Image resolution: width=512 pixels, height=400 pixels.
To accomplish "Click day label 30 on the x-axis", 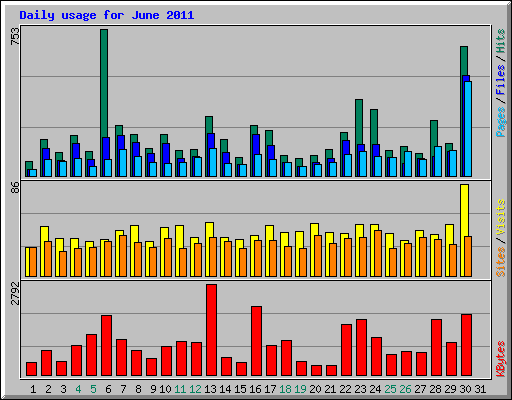I will click(465, 389).
